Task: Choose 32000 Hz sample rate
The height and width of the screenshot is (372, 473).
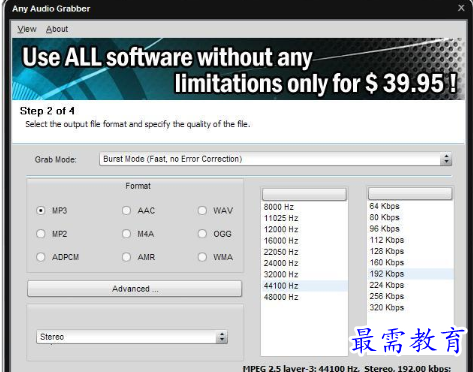Action: point(304,275)
